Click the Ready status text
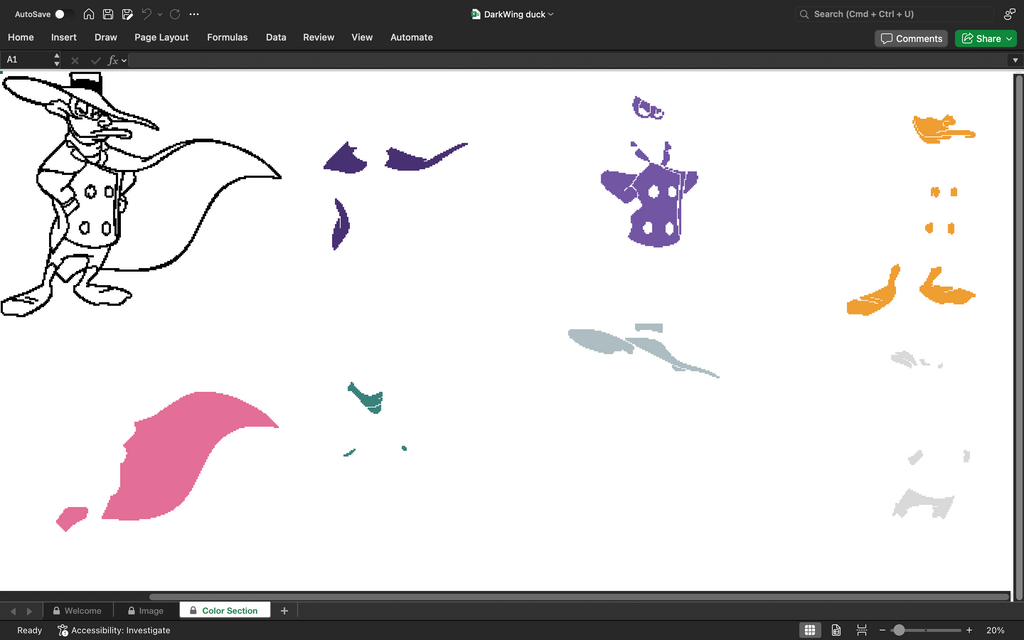This screenshot has width=1024, height=640. [x=29, y=630]
